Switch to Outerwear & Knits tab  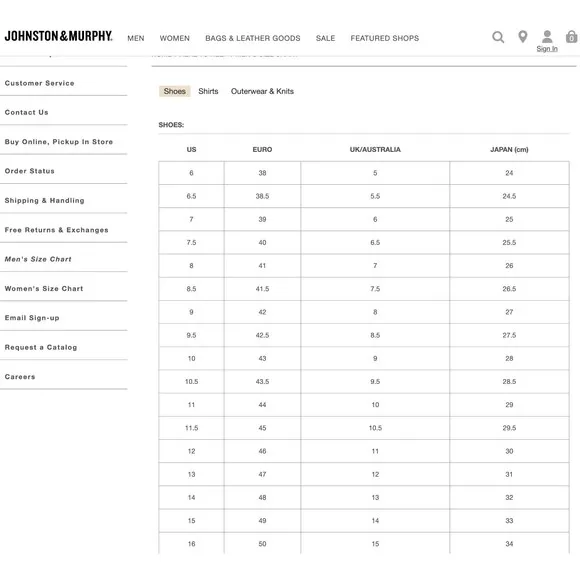pos(262,91)
